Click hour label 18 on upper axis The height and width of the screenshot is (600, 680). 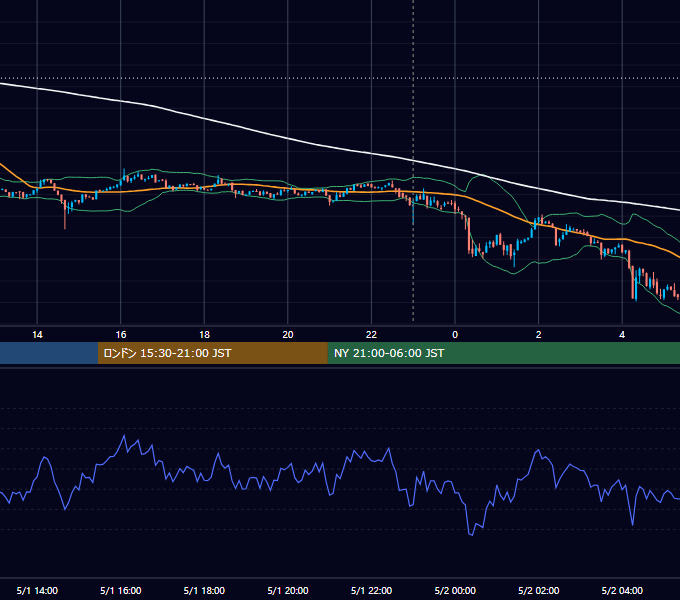[204, 335]
